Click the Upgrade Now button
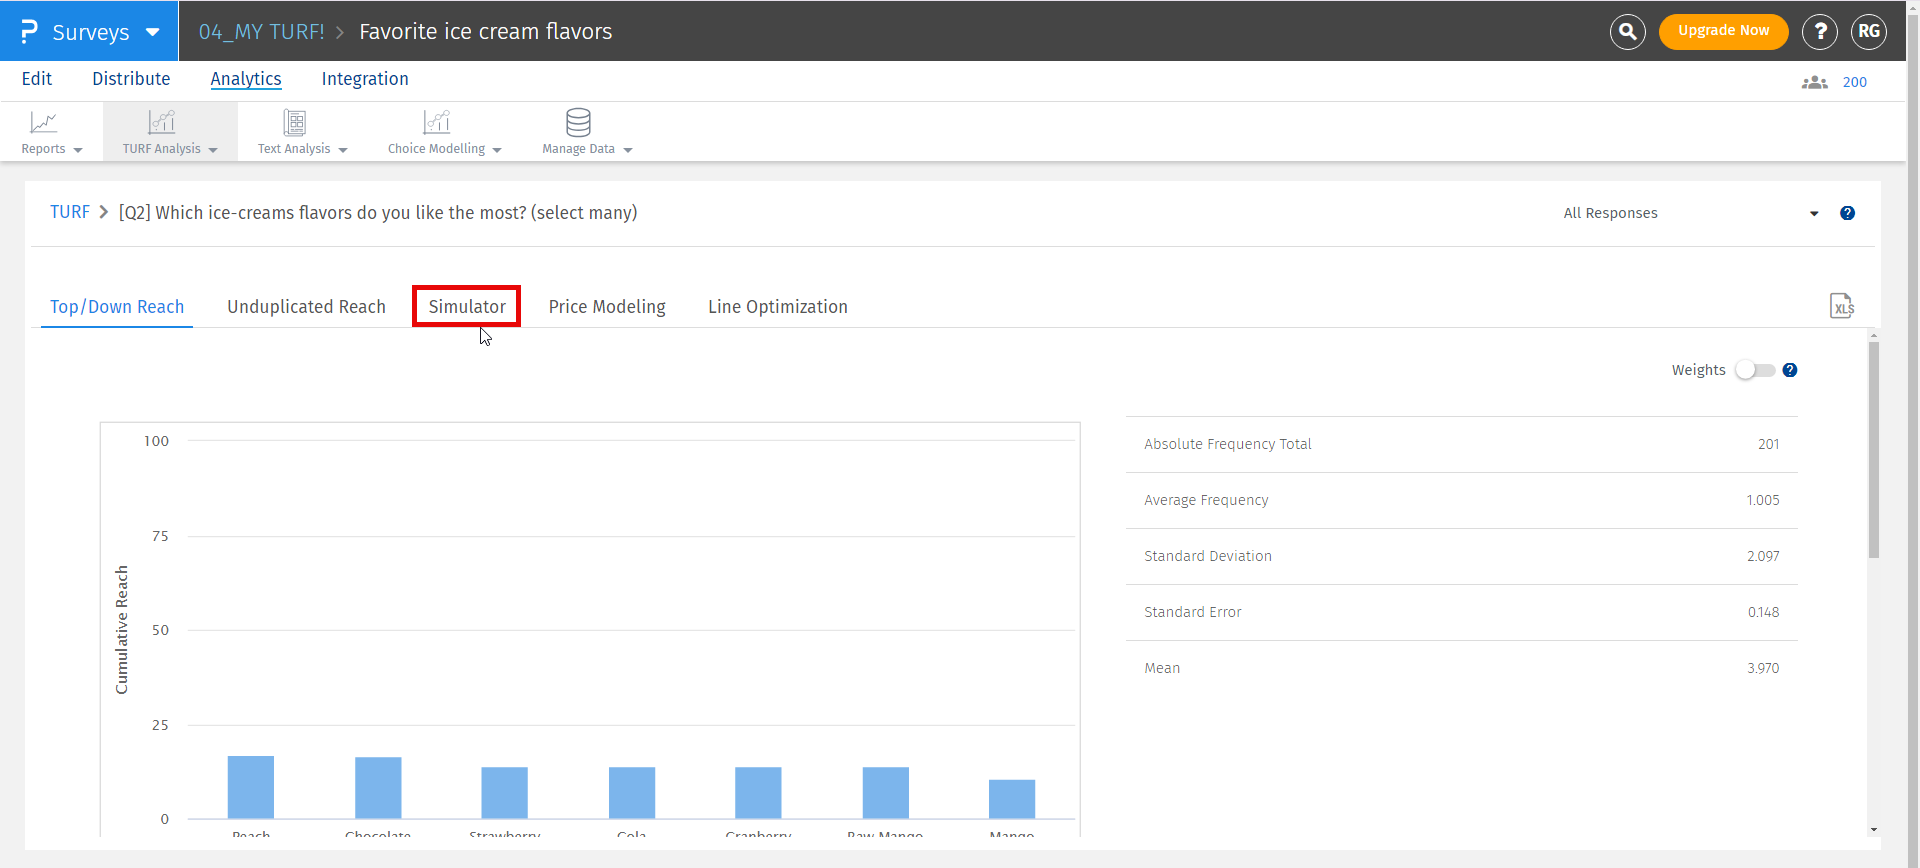The image size is (1920, 868). 1723,31
